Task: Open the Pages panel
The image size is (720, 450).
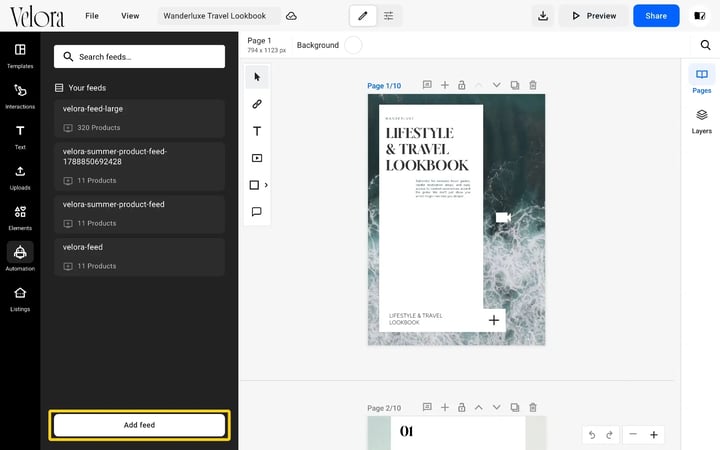Action: click(702, 80)
